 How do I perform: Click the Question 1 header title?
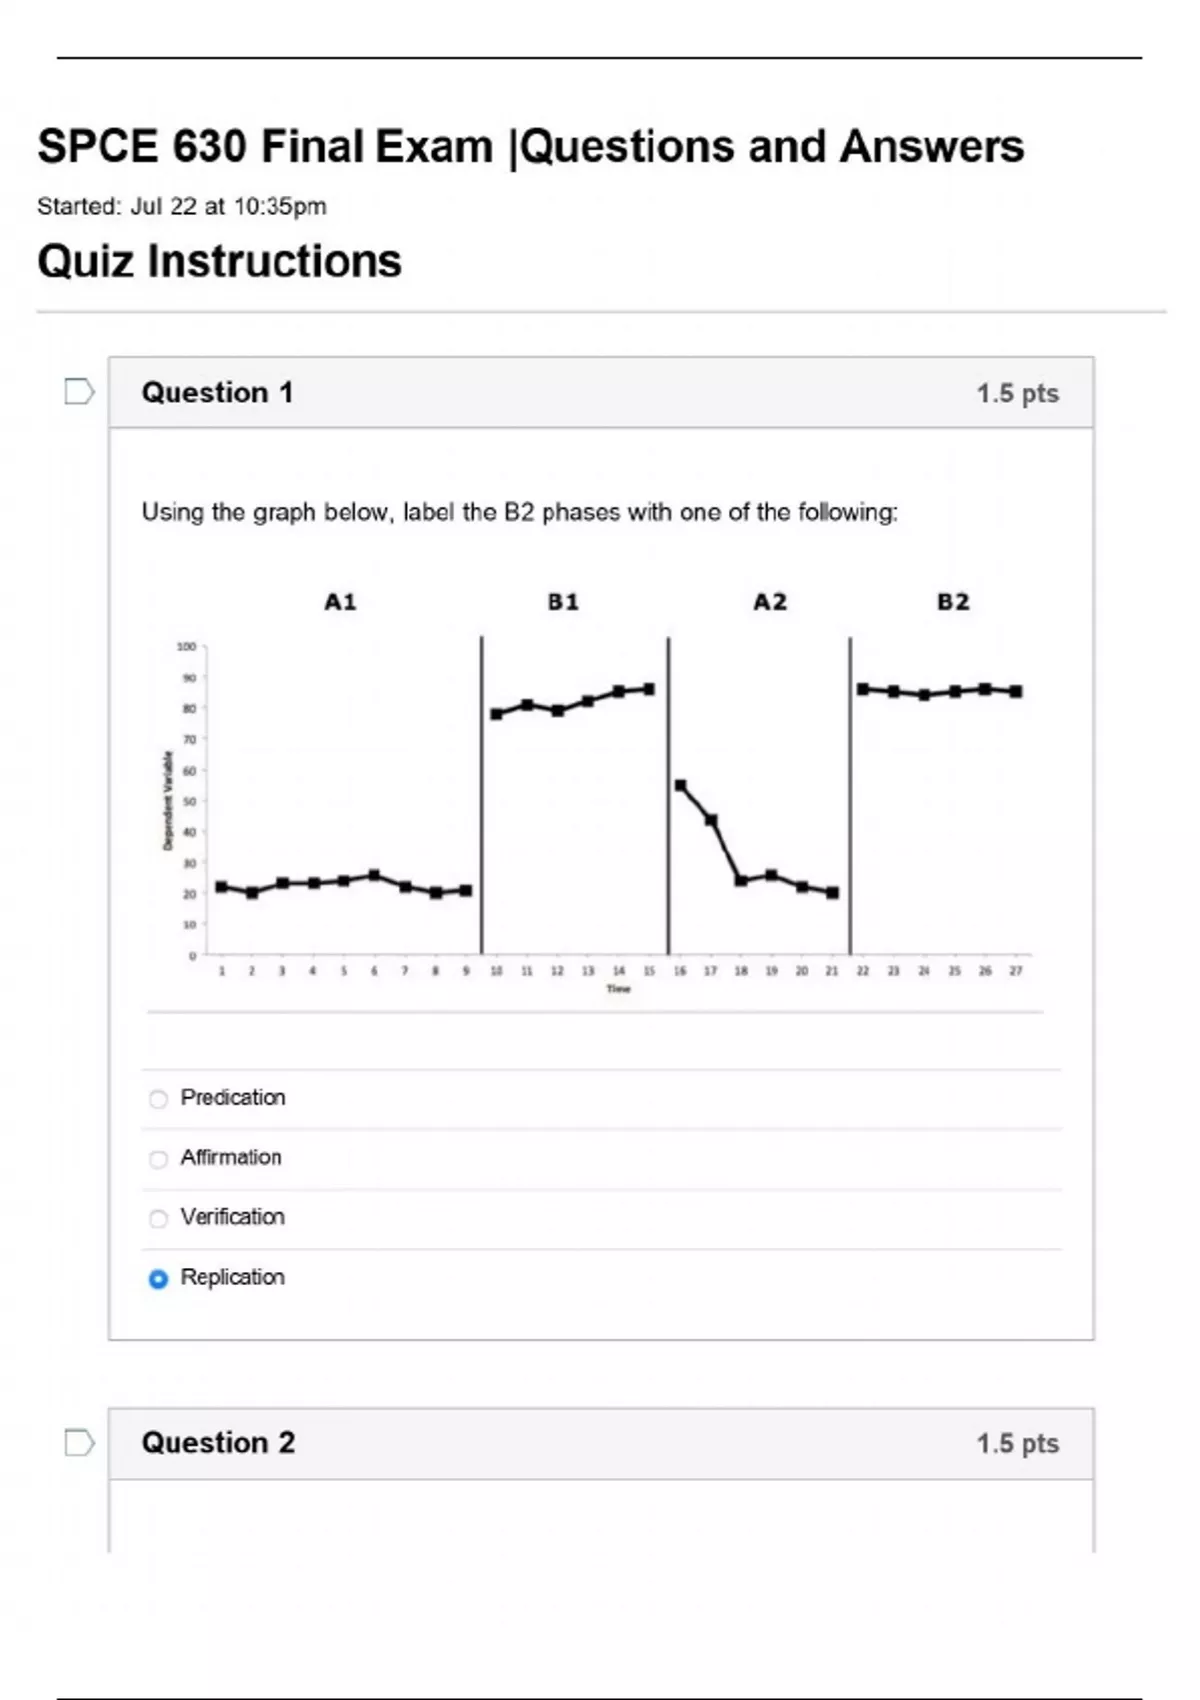[x=218, y=392]
